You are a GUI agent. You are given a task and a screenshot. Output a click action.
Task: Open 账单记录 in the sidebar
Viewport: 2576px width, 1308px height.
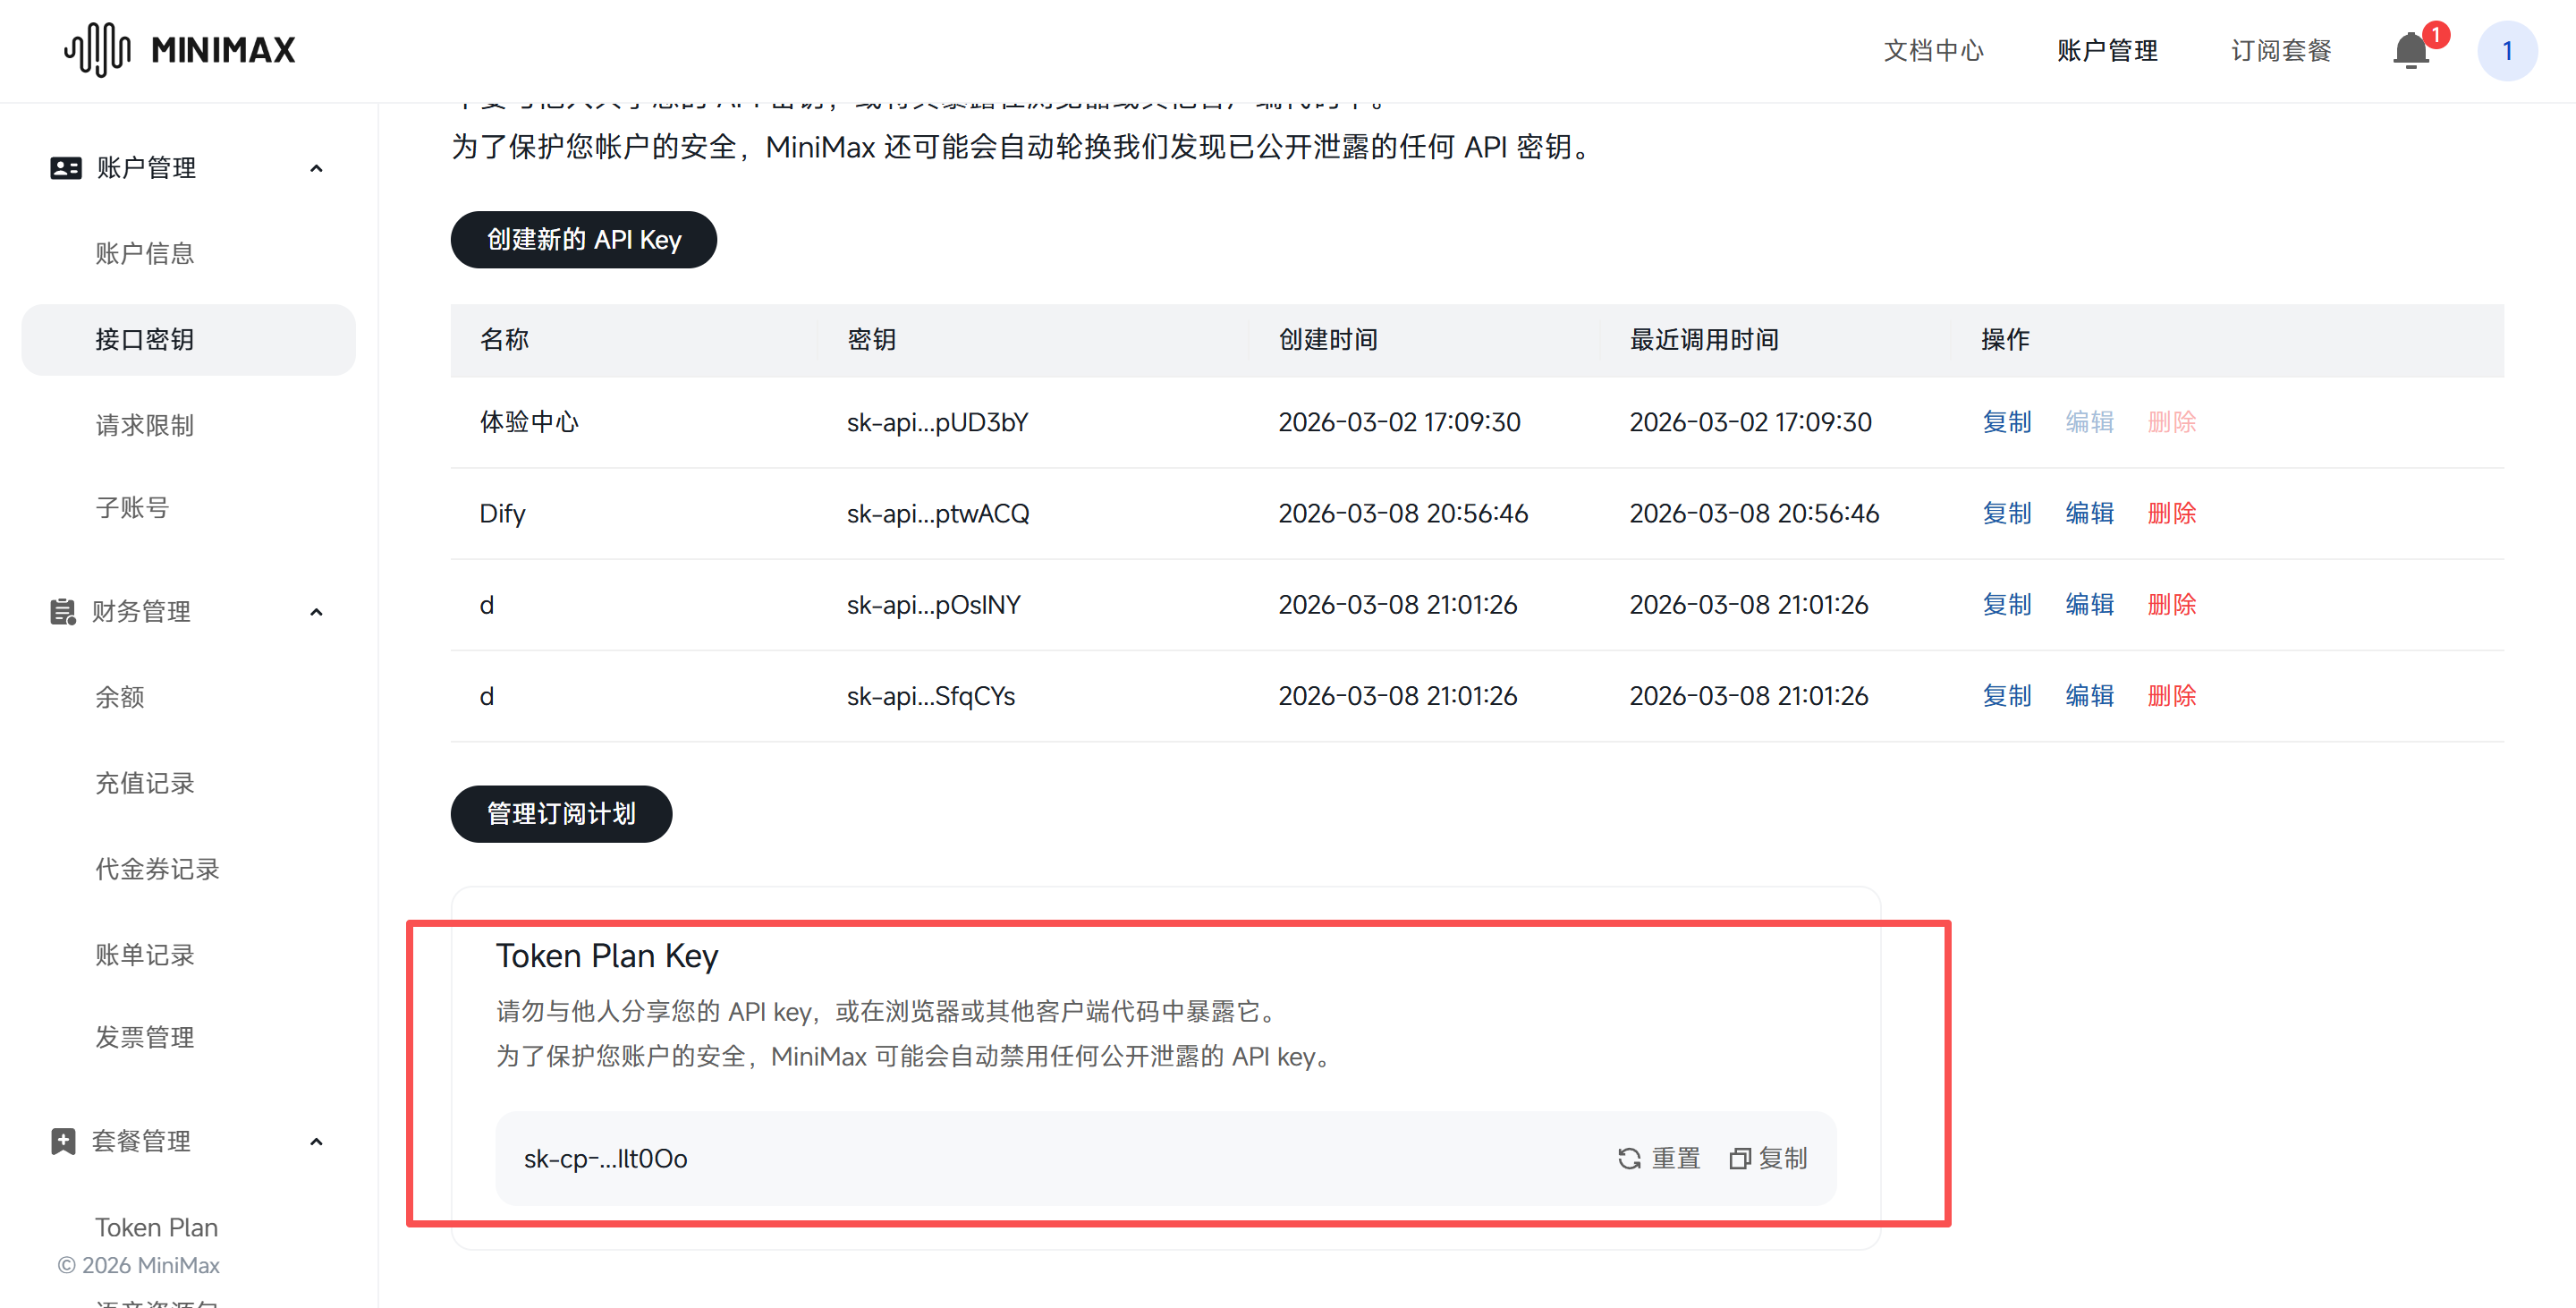pyautogui.click(x=145, y=955)
